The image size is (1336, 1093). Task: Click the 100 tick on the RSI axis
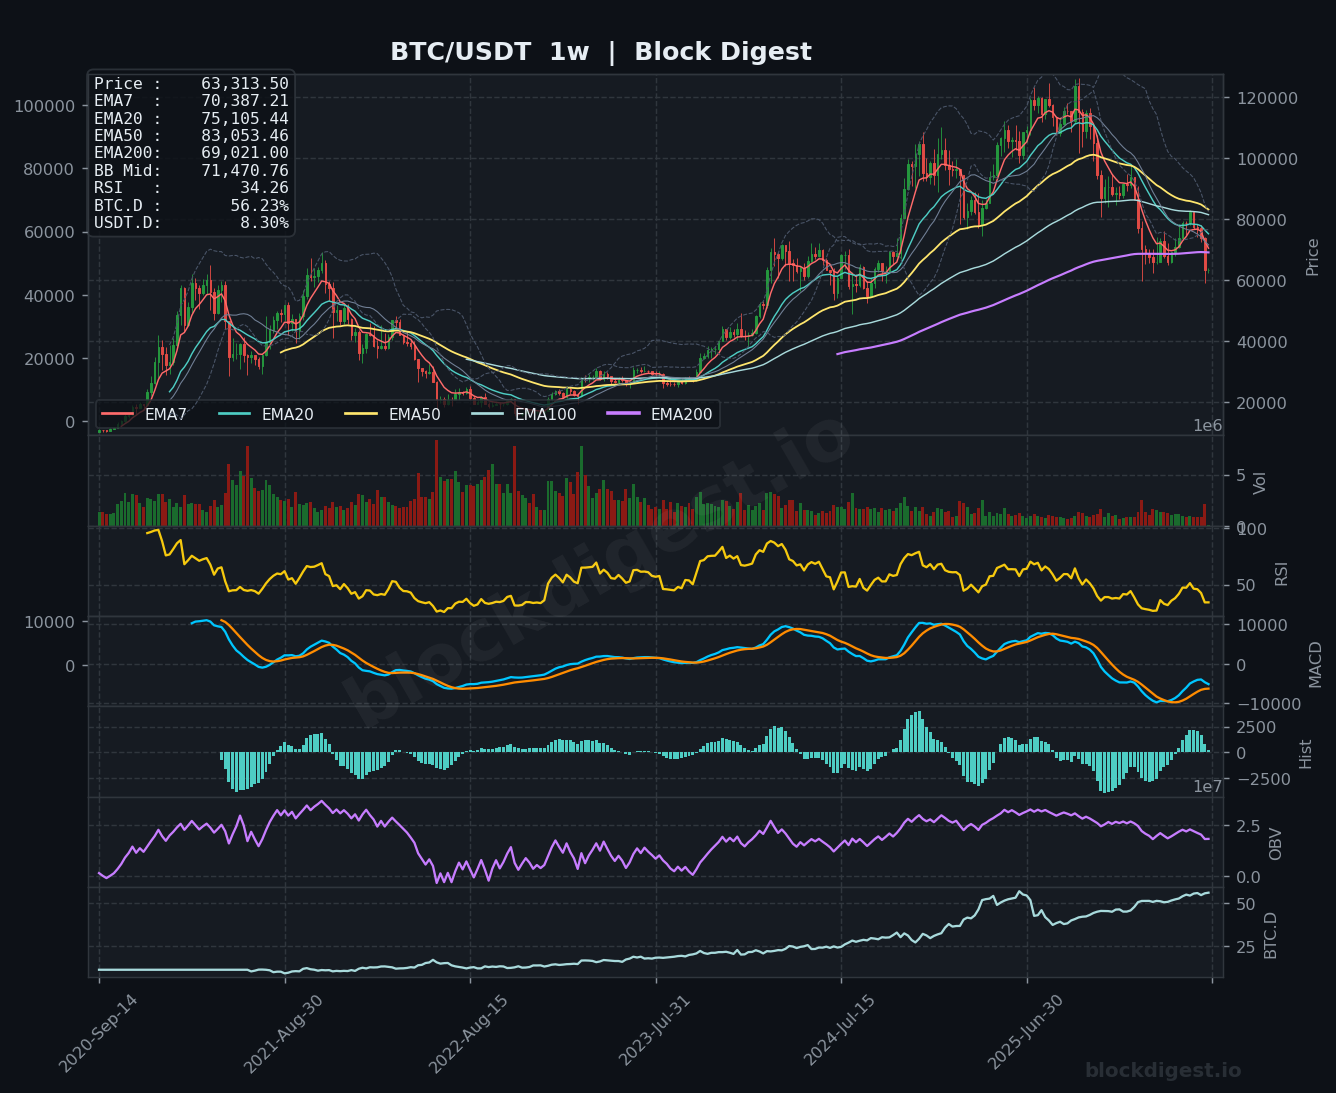coord(1252,528)
